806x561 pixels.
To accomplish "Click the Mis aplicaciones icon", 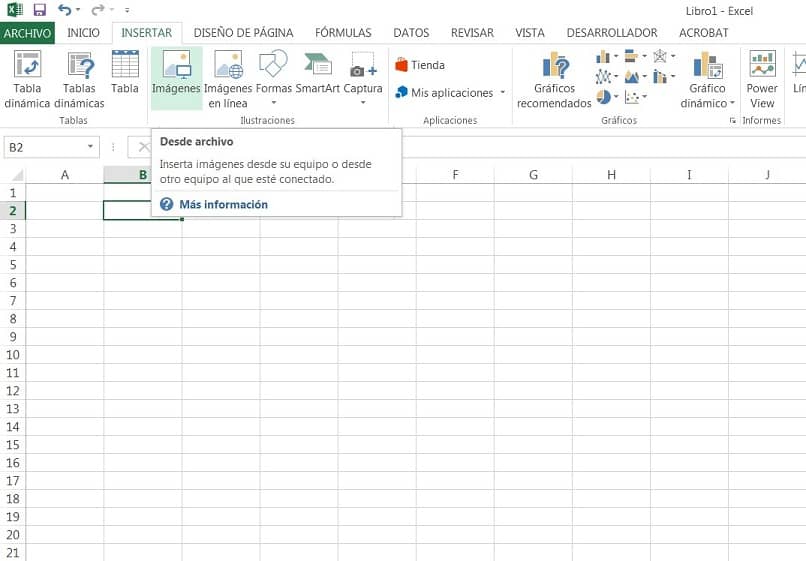I will coord(401,93).
